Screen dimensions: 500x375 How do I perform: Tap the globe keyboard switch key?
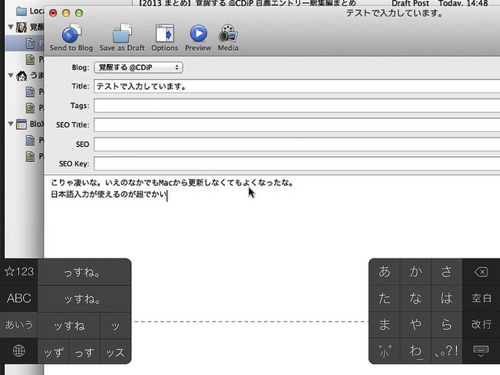coord(19,351)
